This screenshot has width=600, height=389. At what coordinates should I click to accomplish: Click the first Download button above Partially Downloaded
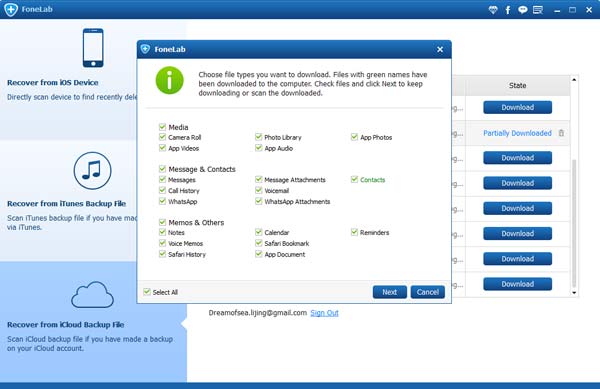[x=517, y=107]
